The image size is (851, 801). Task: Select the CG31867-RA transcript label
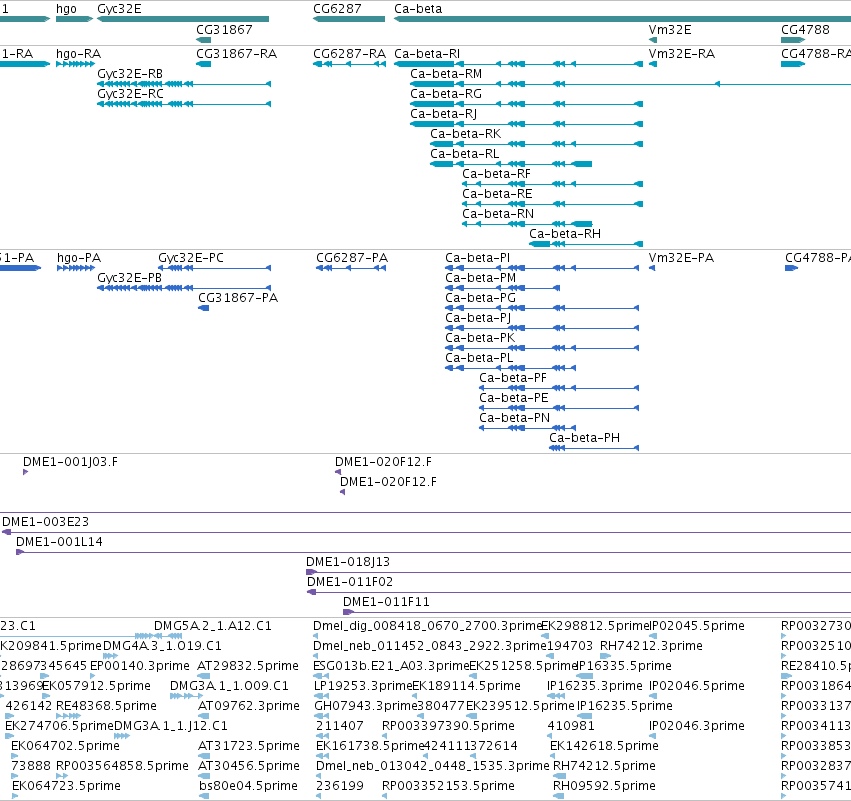237,54
